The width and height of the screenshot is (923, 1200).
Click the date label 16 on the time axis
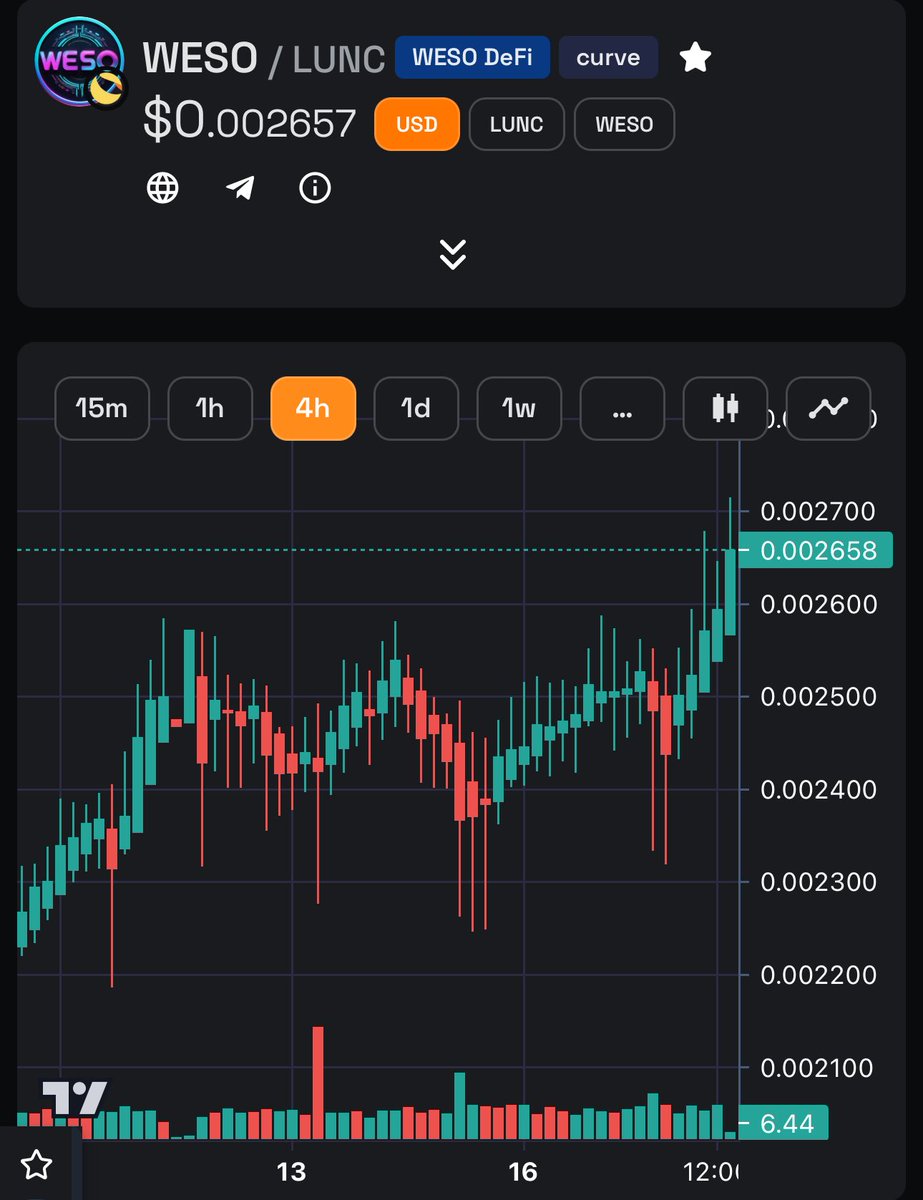pos(523,1171)
